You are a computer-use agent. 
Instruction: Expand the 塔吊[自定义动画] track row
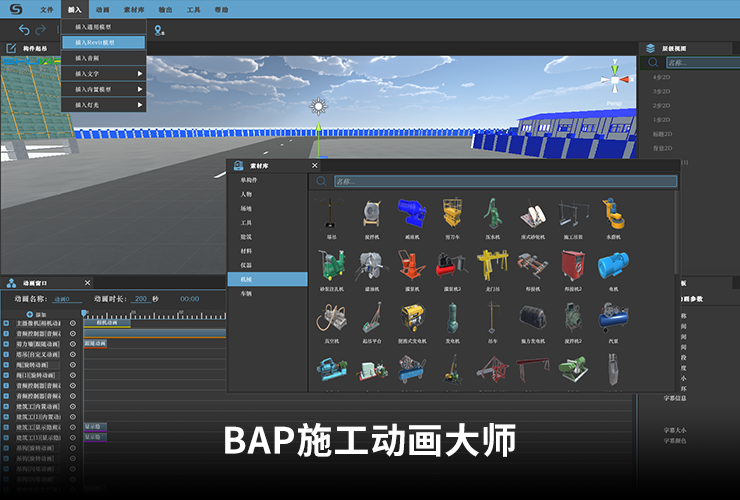click(6, 355)
